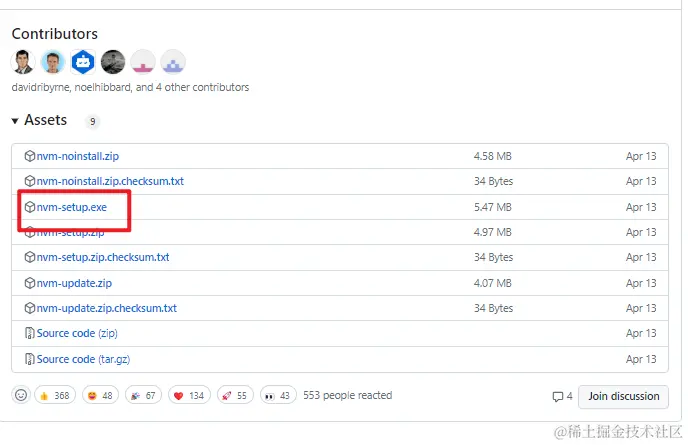Click package icon beside nvm-setup.exe

click(x=29, y=207)
